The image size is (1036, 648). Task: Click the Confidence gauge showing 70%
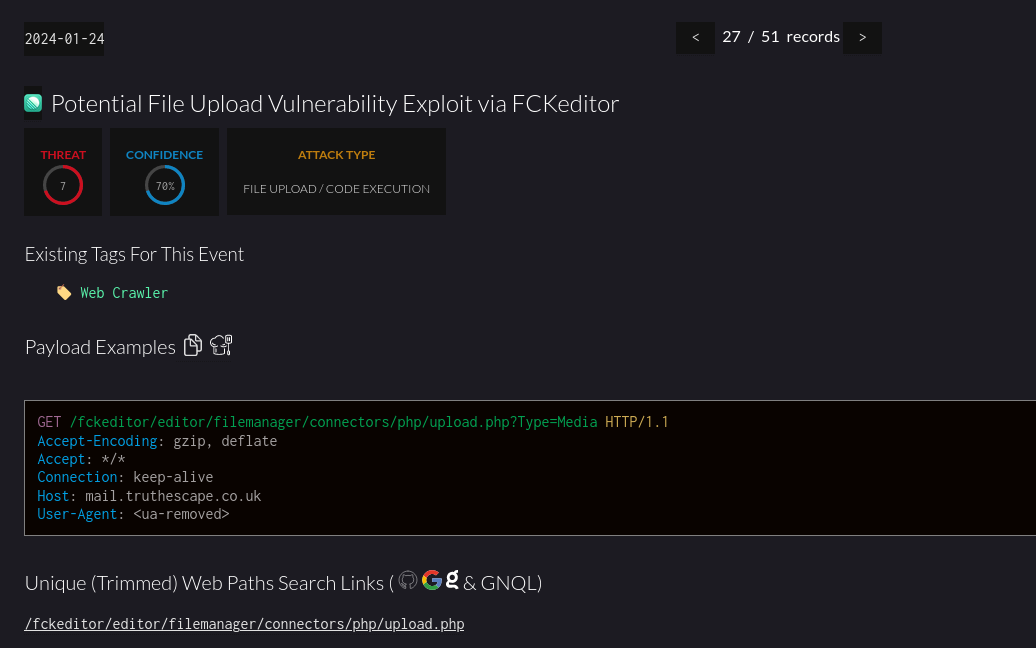(x=164, y=186)
